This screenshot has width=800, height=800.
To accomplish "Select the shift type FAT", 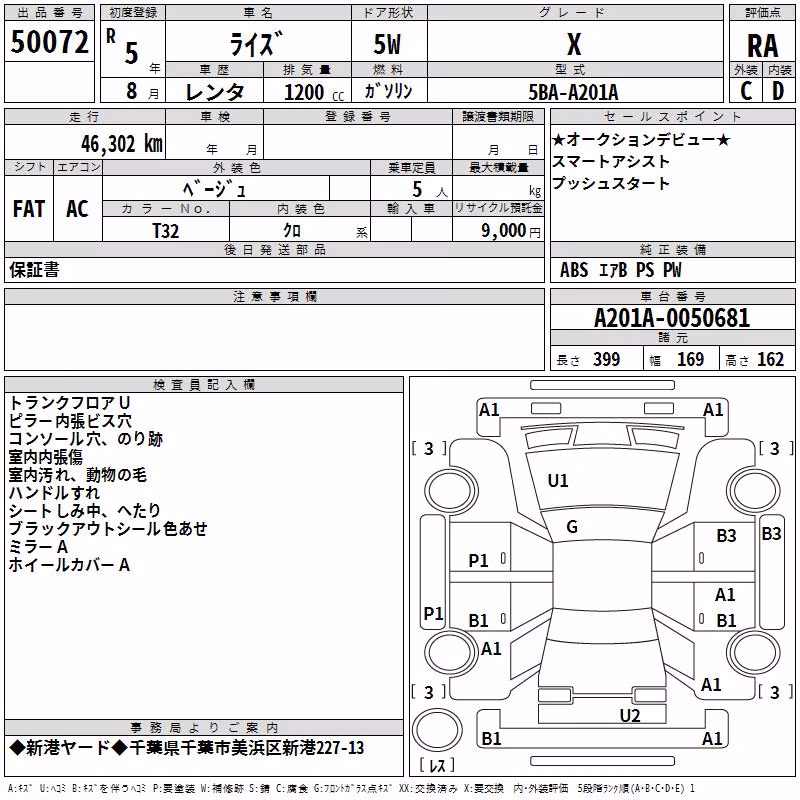I will (x=29, y=209).
